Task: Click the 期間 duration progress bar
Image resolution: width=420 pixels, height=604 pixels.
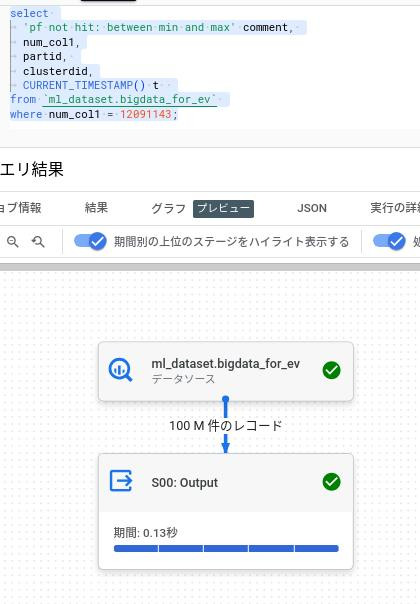Action: click(226, 549)
